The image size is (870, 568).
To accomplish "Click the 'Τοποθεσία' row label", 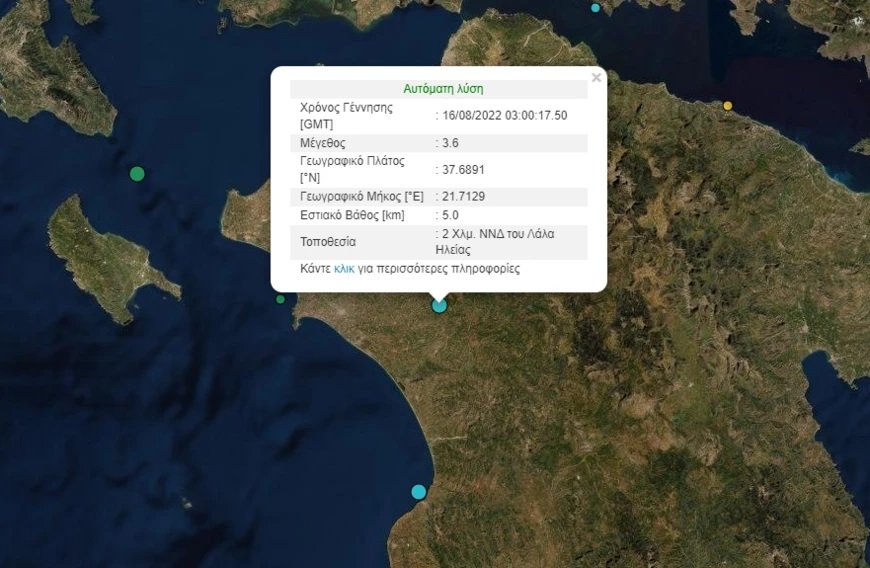I will coord(328,242).
